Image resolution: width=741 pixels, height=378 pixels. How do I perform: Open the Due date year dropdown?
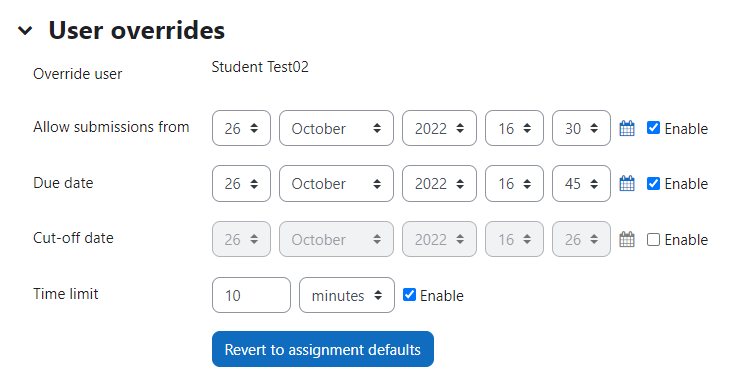click(x=439, y=183)
